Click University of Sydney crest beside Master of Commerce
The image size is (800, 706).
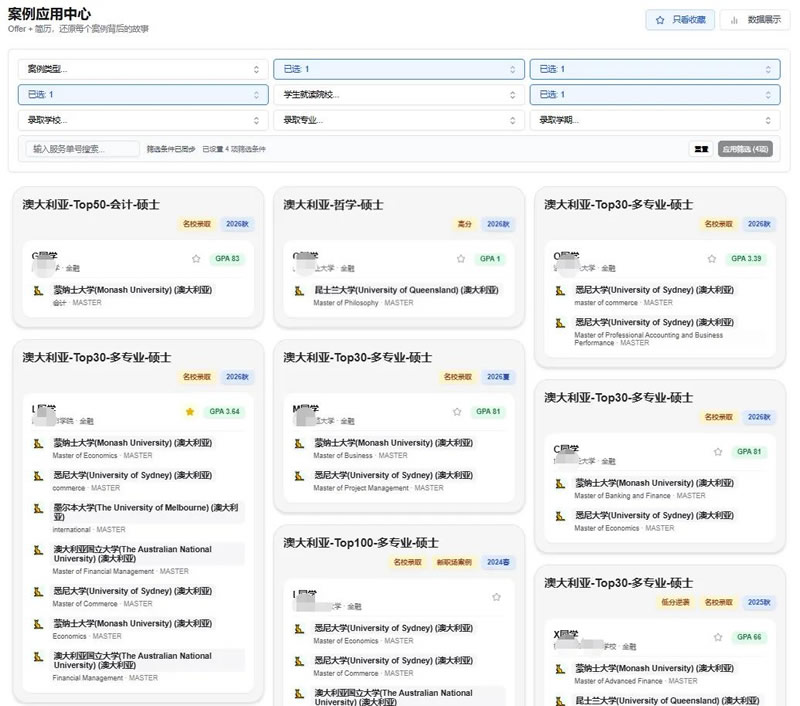(560, 289)
